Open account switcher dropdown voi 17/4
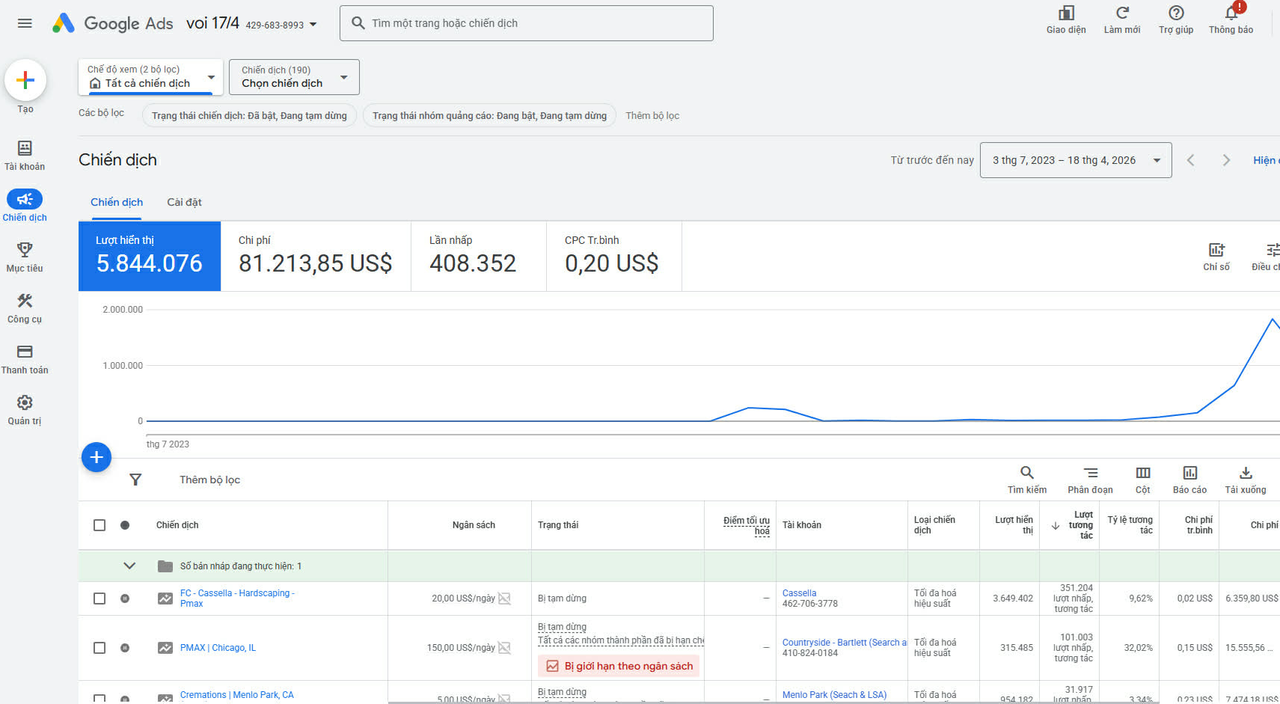 252,23
